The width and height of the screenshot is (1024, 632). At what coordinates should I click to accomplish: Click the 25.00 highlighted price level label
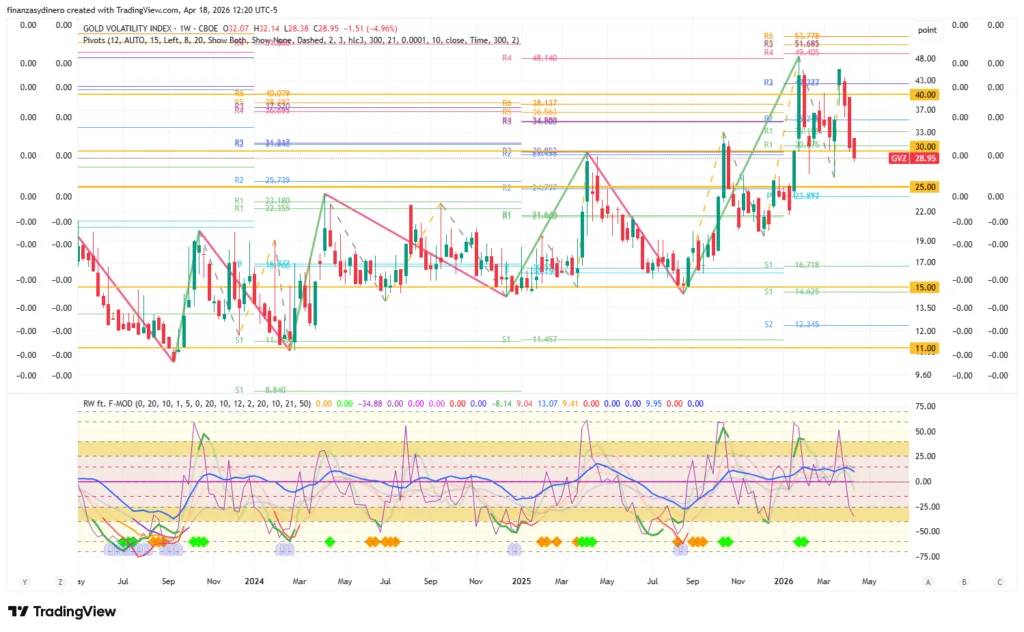pos(924,187)
